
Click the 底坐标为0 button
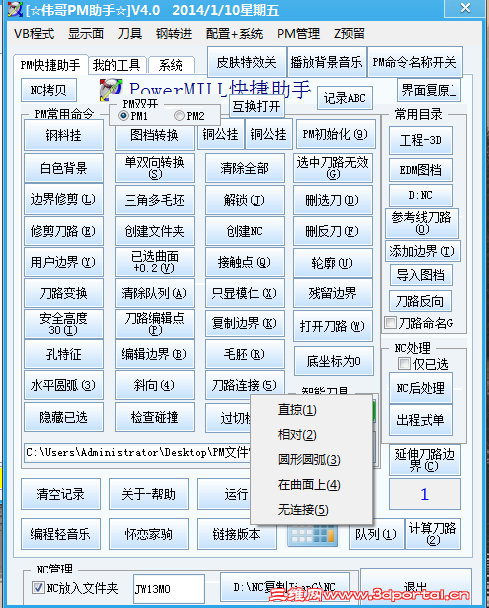coord(334,361)
